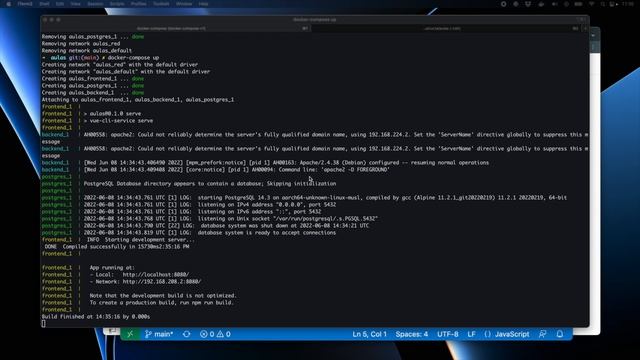Open the Profiles menu
This screenshot has height=360, width=640.
pyautogui.click(x=138, y=4)
